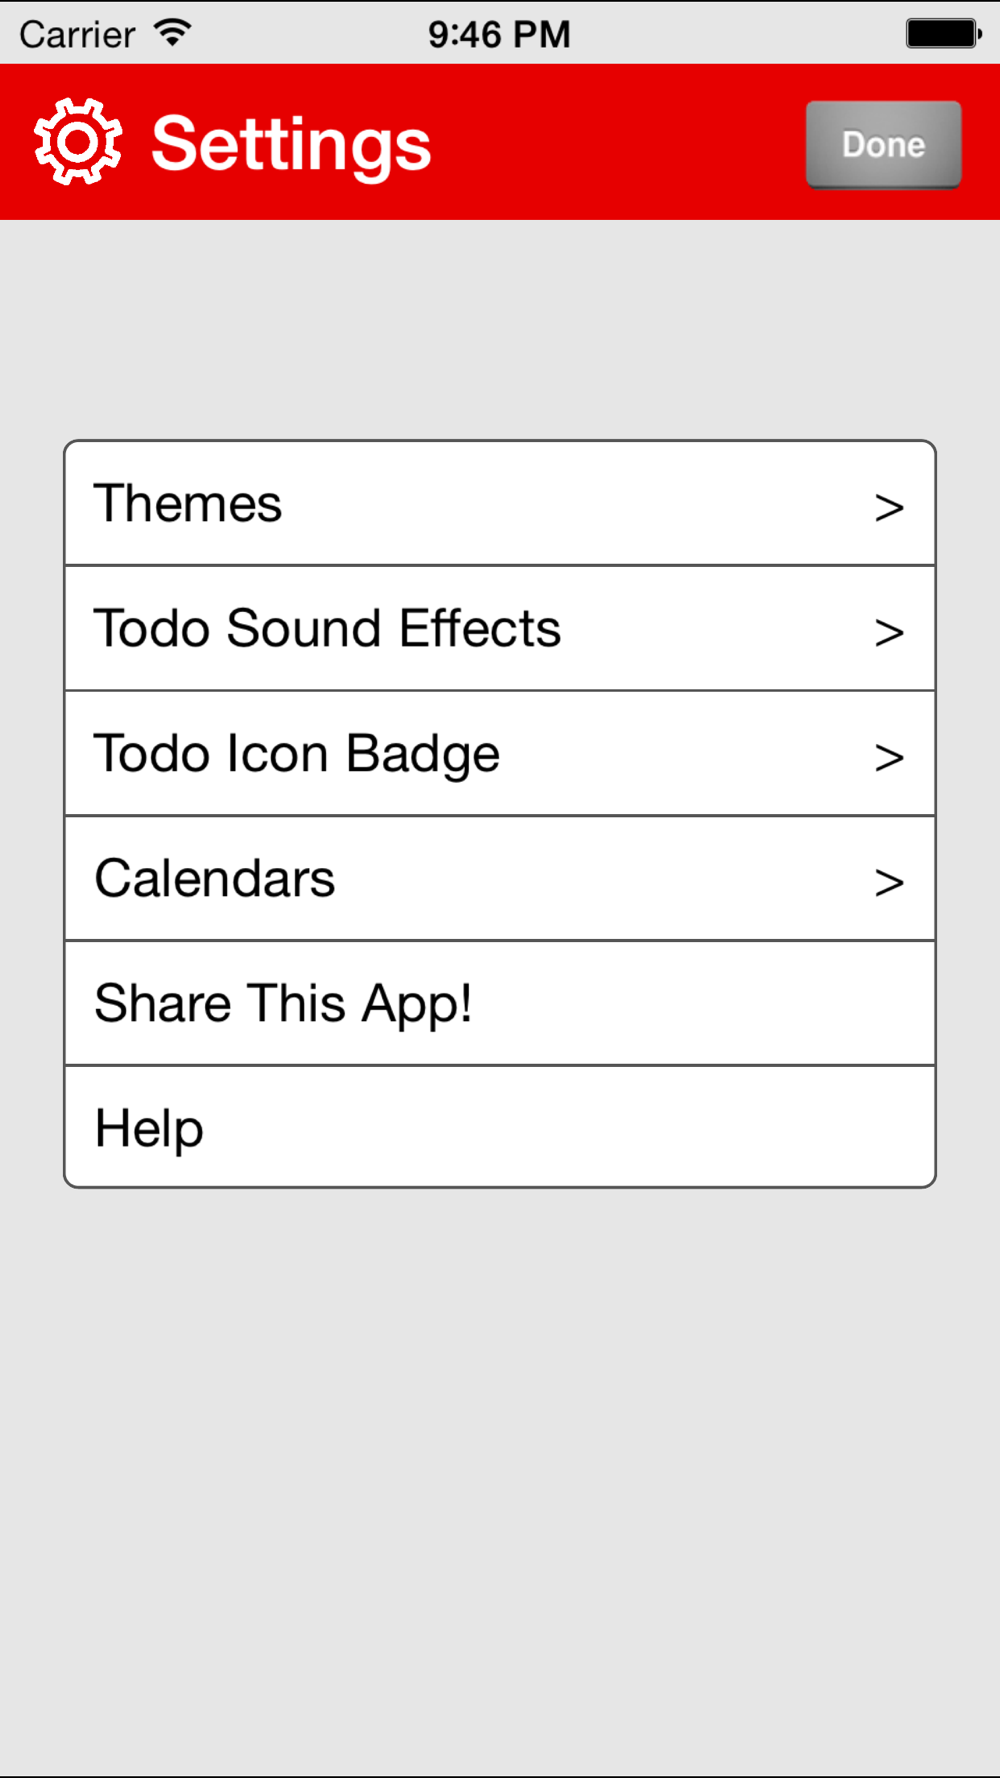Screen dimensions: 1000x1778
Task: Open the Themes settings row
Action: click(x=500, y=503)
